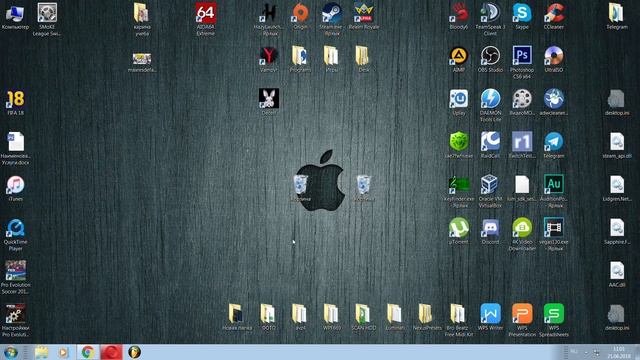
Task: Launch Oracle VM VirtualBox shortcut
Action: click(x=490, y=185)
